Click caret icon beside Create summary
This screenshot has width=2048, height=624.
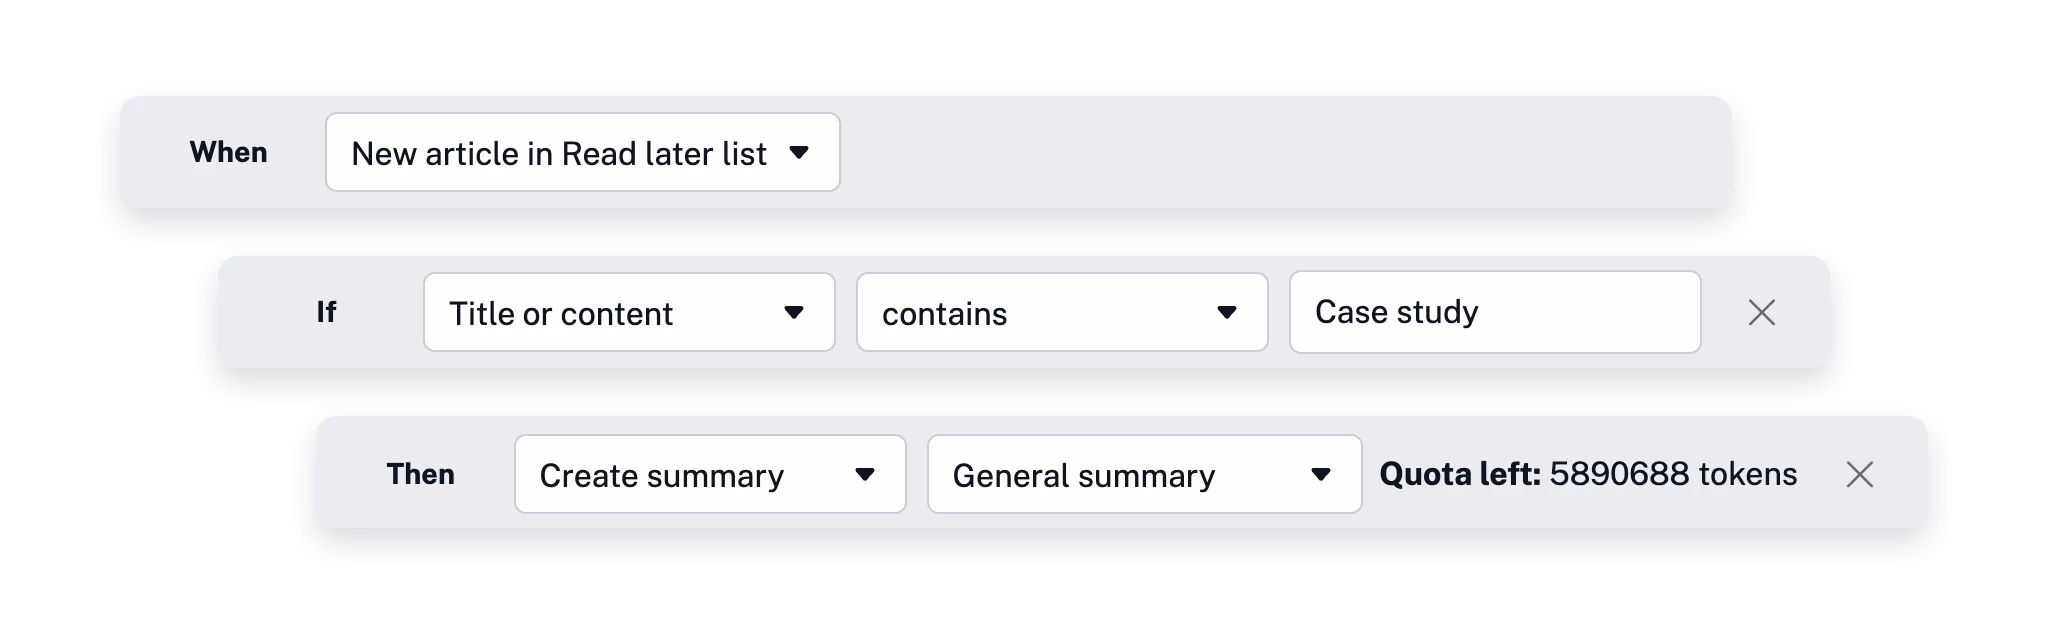865,474
